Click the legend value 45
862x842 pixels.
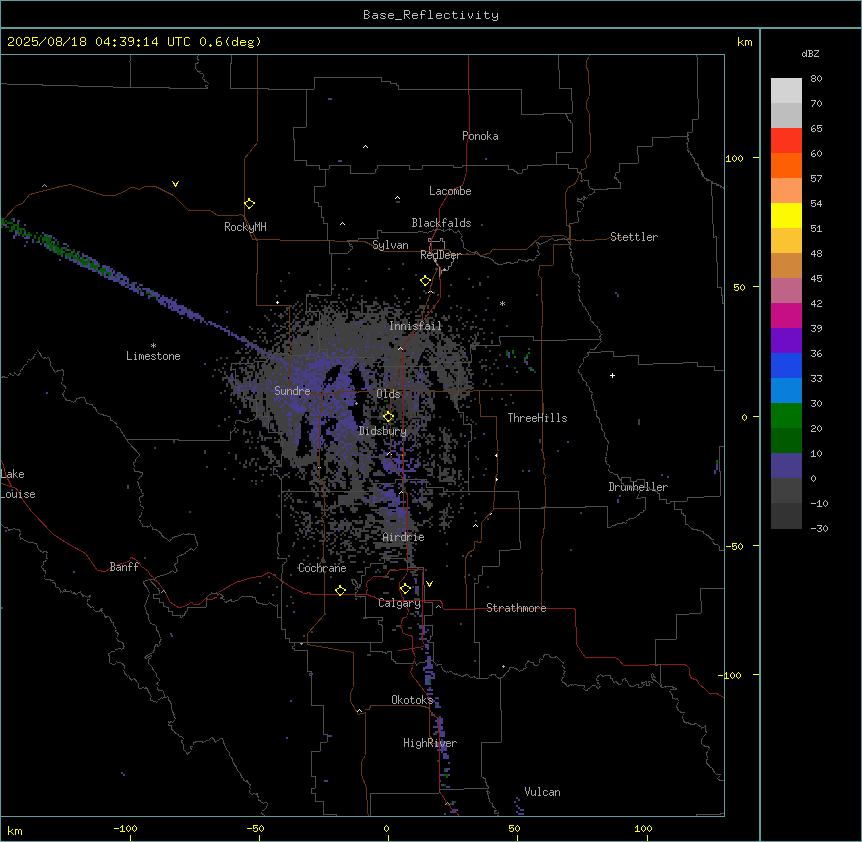816,279
